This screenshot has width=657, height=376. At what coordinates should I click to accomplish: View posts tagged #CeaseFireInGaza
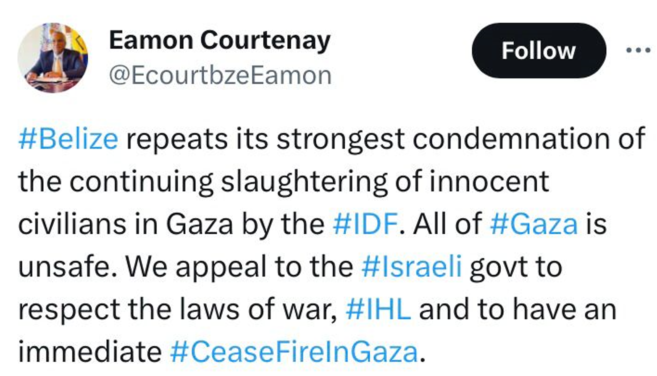pos(294,352)
